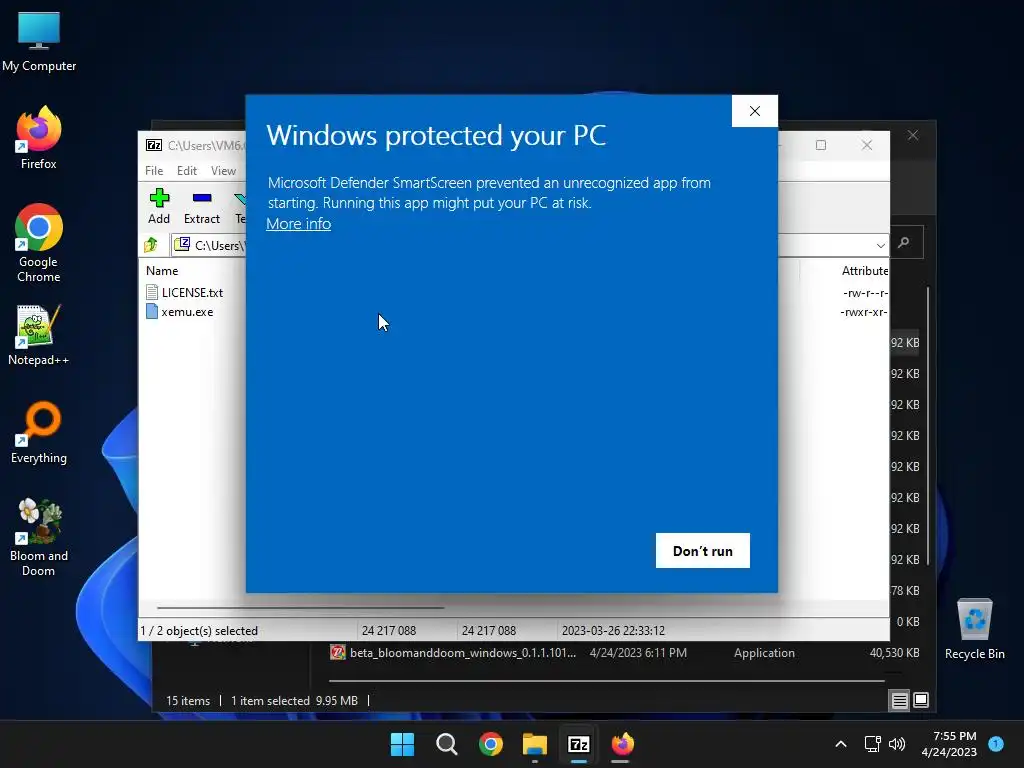
Task: Click the File Explorer search icon
Action: point(904,242)
